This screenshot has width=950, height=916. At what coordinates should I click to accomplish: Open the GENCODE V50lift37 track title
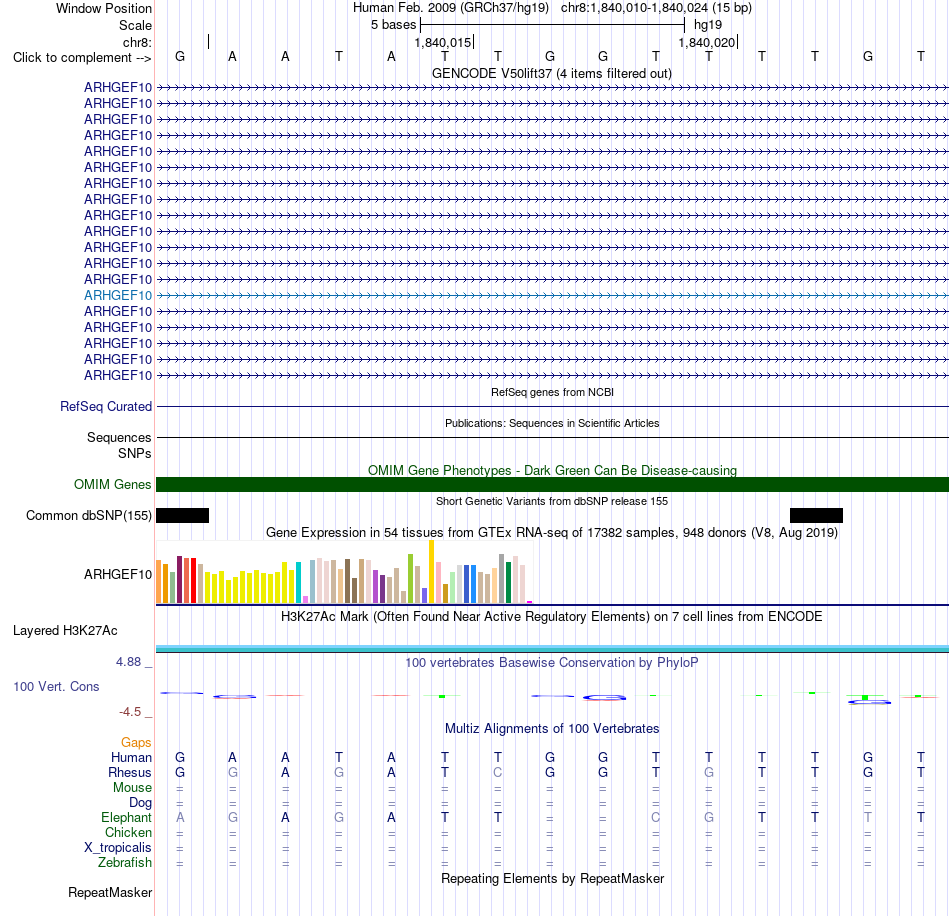[551, 73]
